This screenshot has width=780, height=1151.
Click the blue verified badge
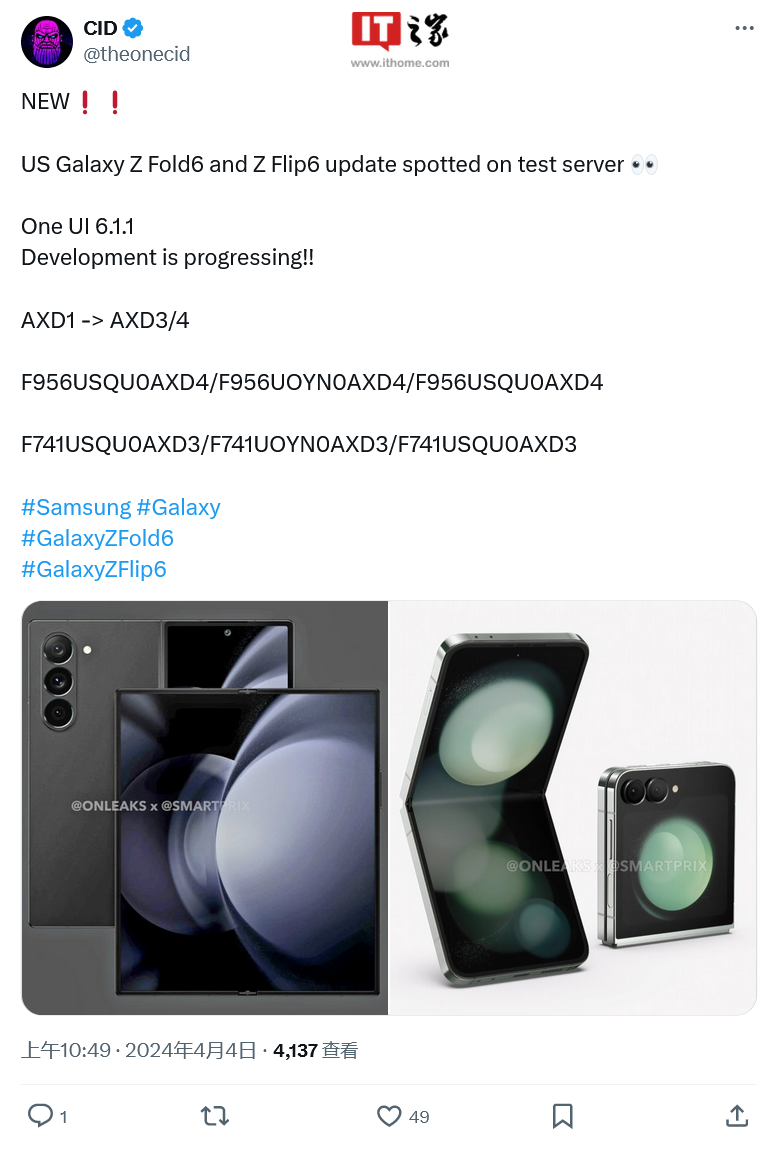point(133,29)
